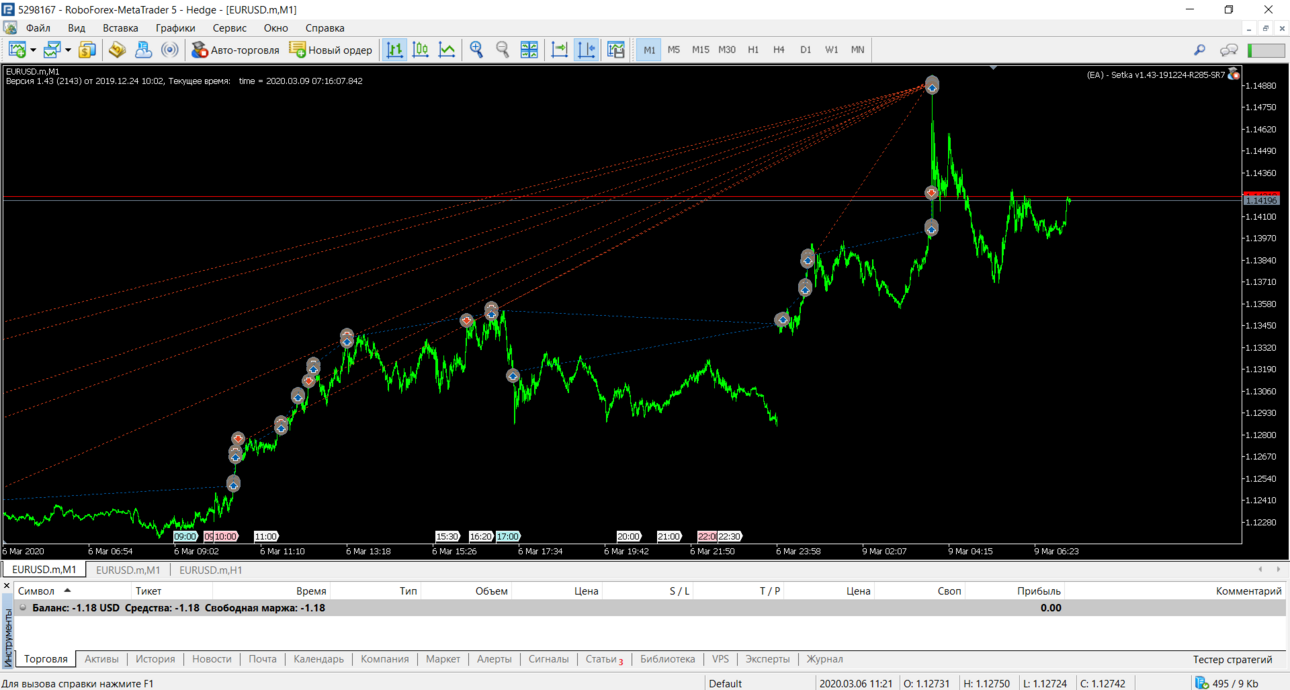Screen dimensions: 1290x690
Task: Click the zoom in magnifier icon
Action: pos(477,49)
